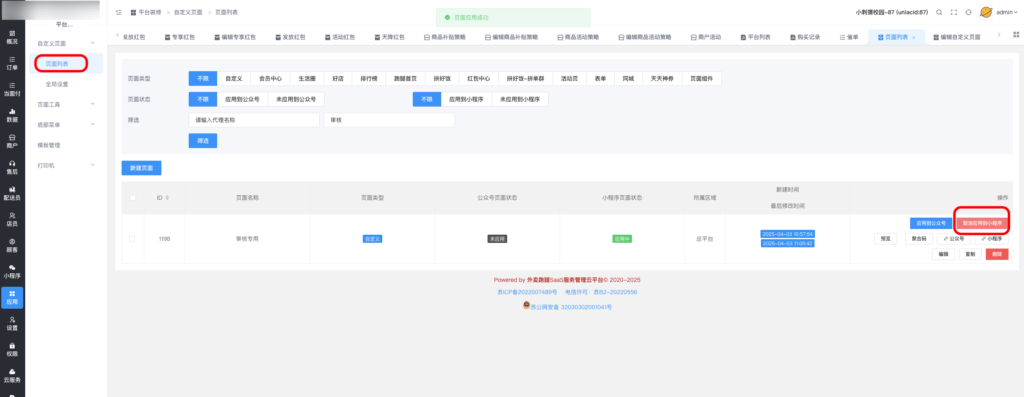Click the 预览 preview button
Image resolution: width=1024 pixels, height=397 pixels.
[x=886, y=239]
